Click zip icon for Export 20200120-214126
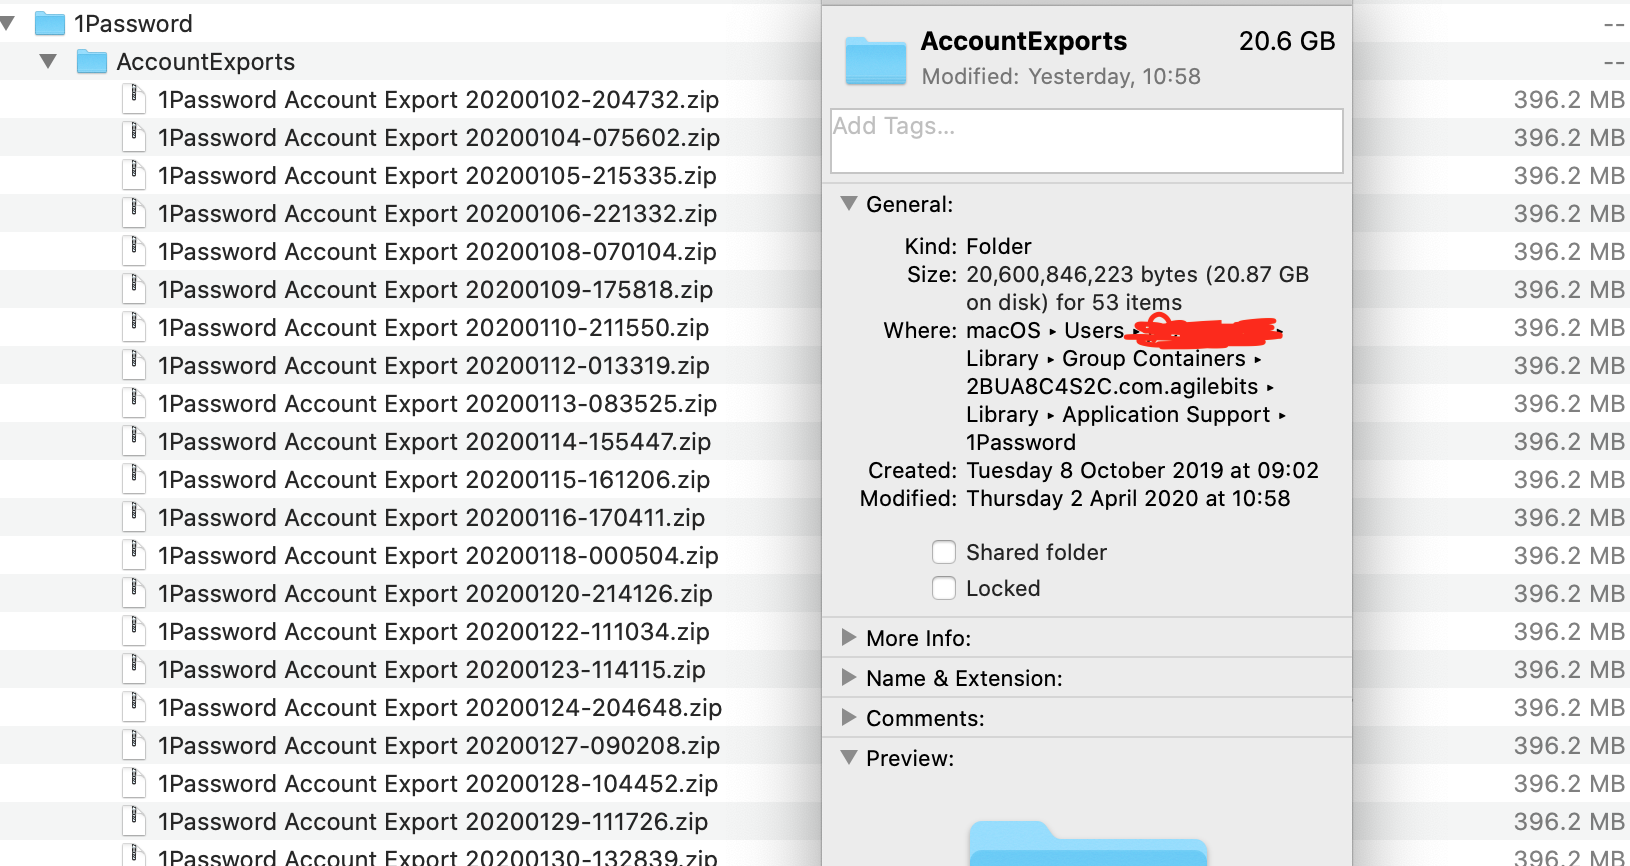This screenshot has width=1630, height=866. pos(134,593)
